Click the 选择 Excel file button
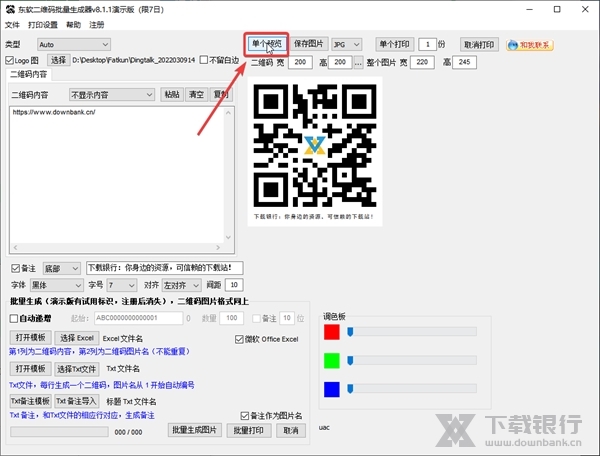Screen dimensions: 600x456 point(78,339)
